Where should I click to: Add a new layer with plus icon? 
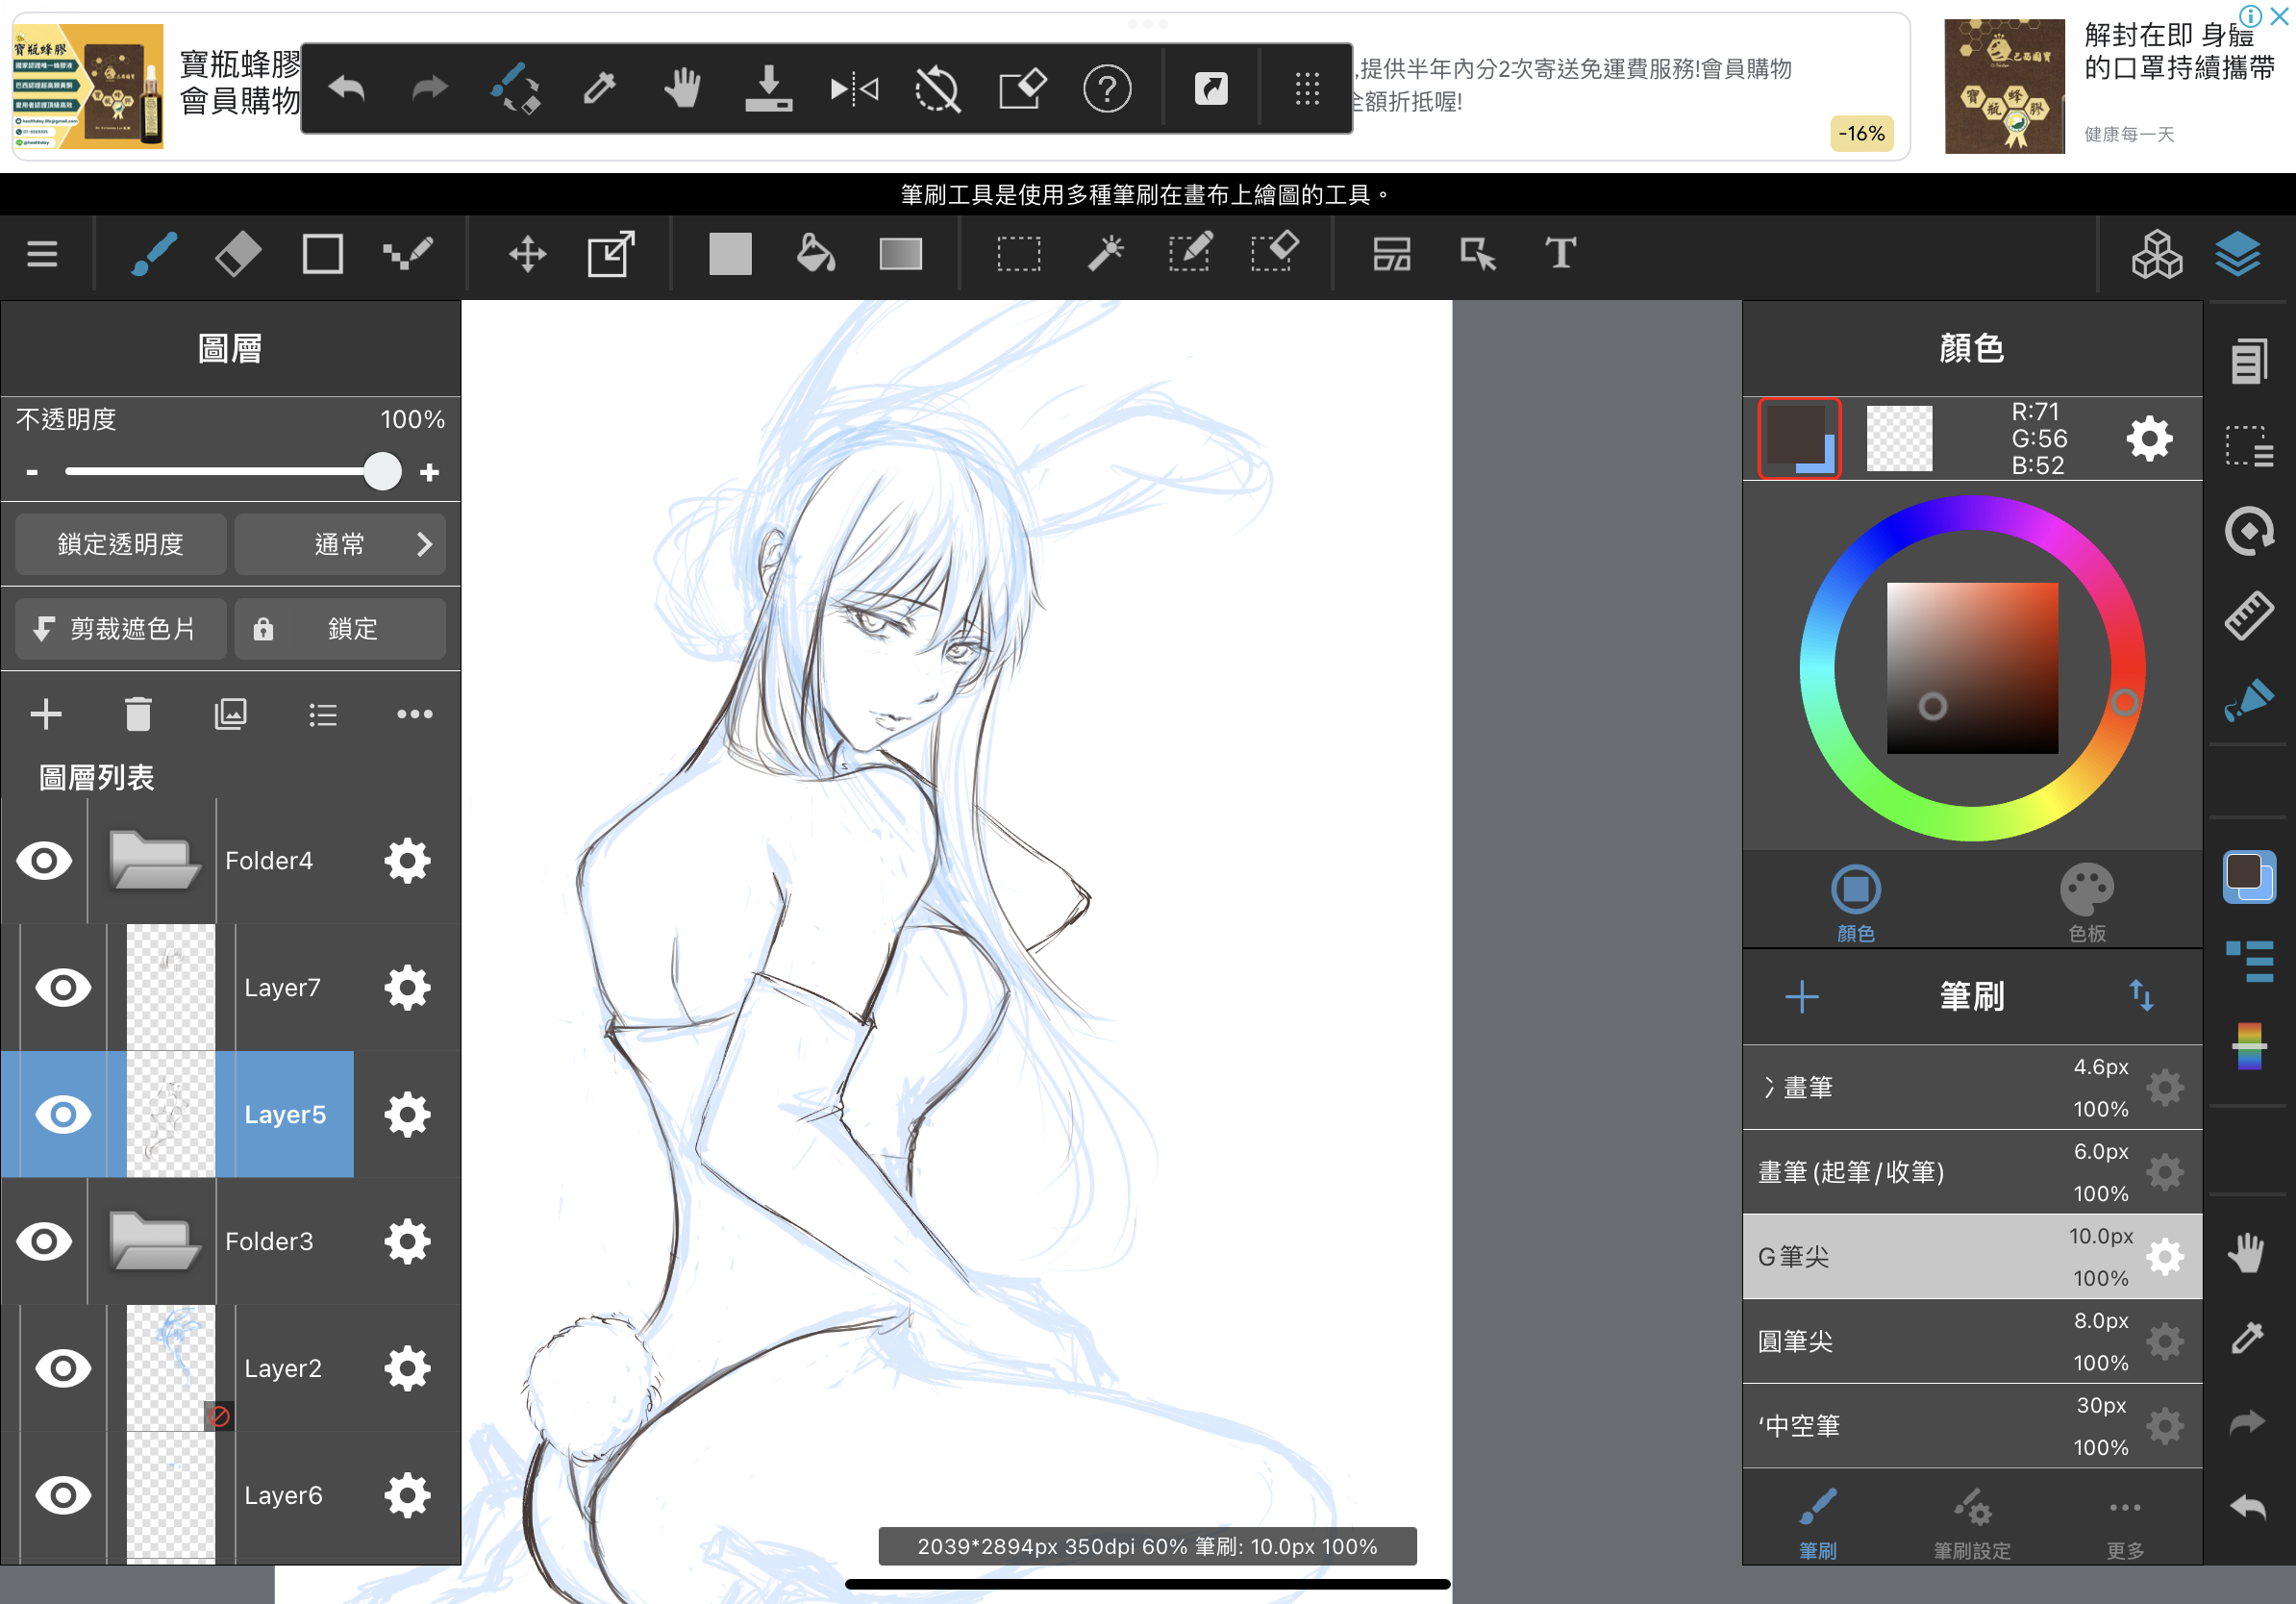click(x=46, y=714)
